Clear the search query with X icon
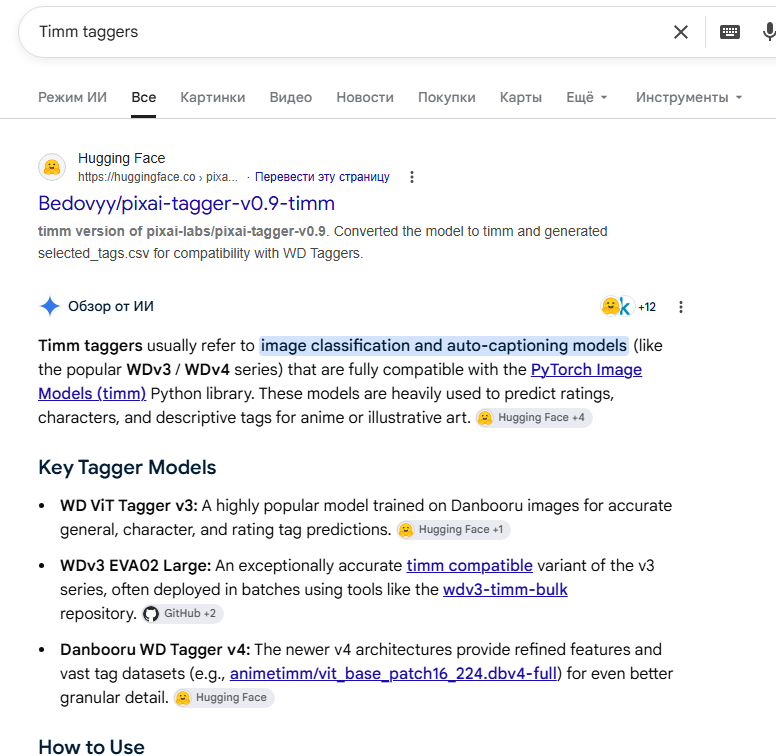The image size is (776, 756). [681, 32]
